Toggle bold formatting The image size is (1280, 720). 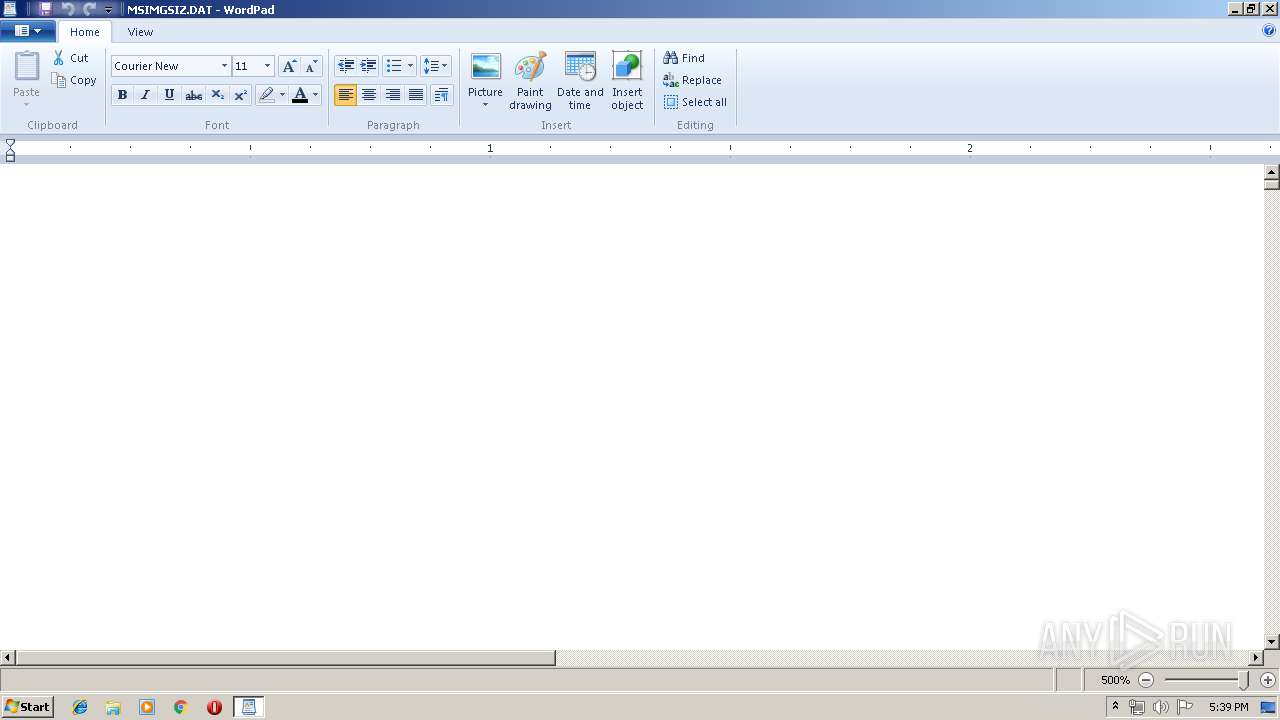coord(122,95)
